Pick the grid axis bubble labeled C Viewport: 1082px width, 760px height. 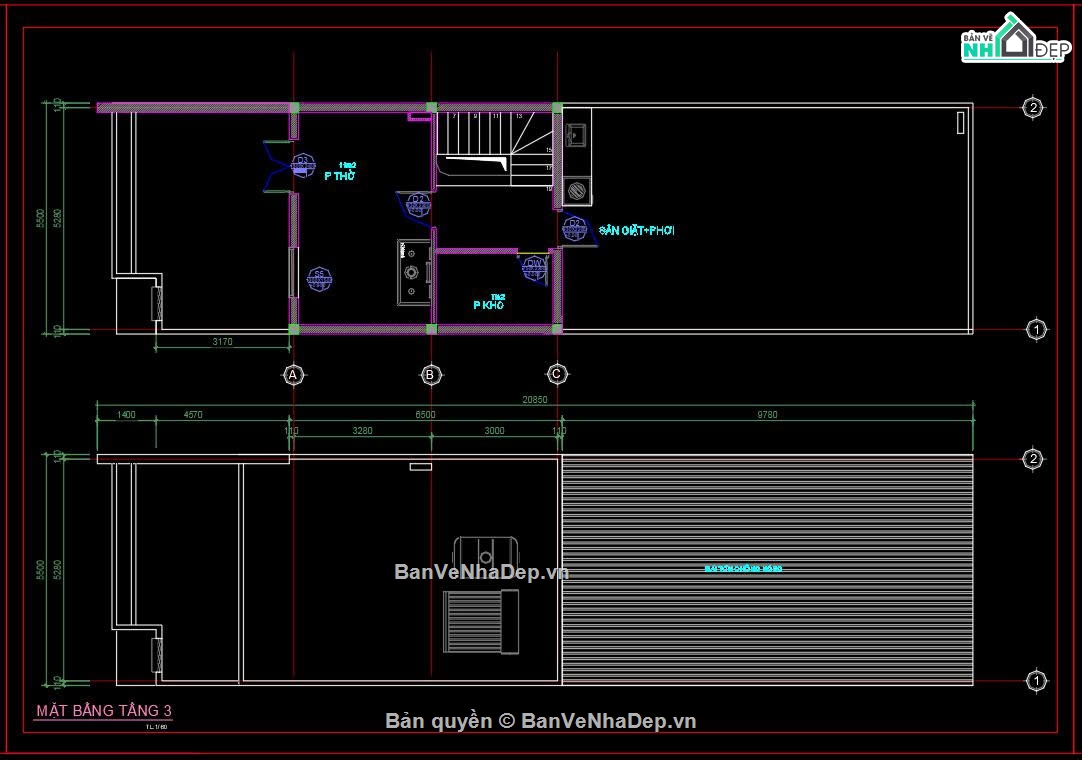tap(557, 374)
